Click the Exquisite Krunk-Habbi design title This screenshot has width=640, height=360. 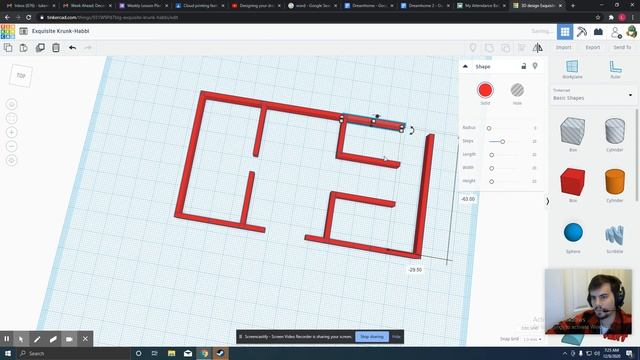point(60,31)
